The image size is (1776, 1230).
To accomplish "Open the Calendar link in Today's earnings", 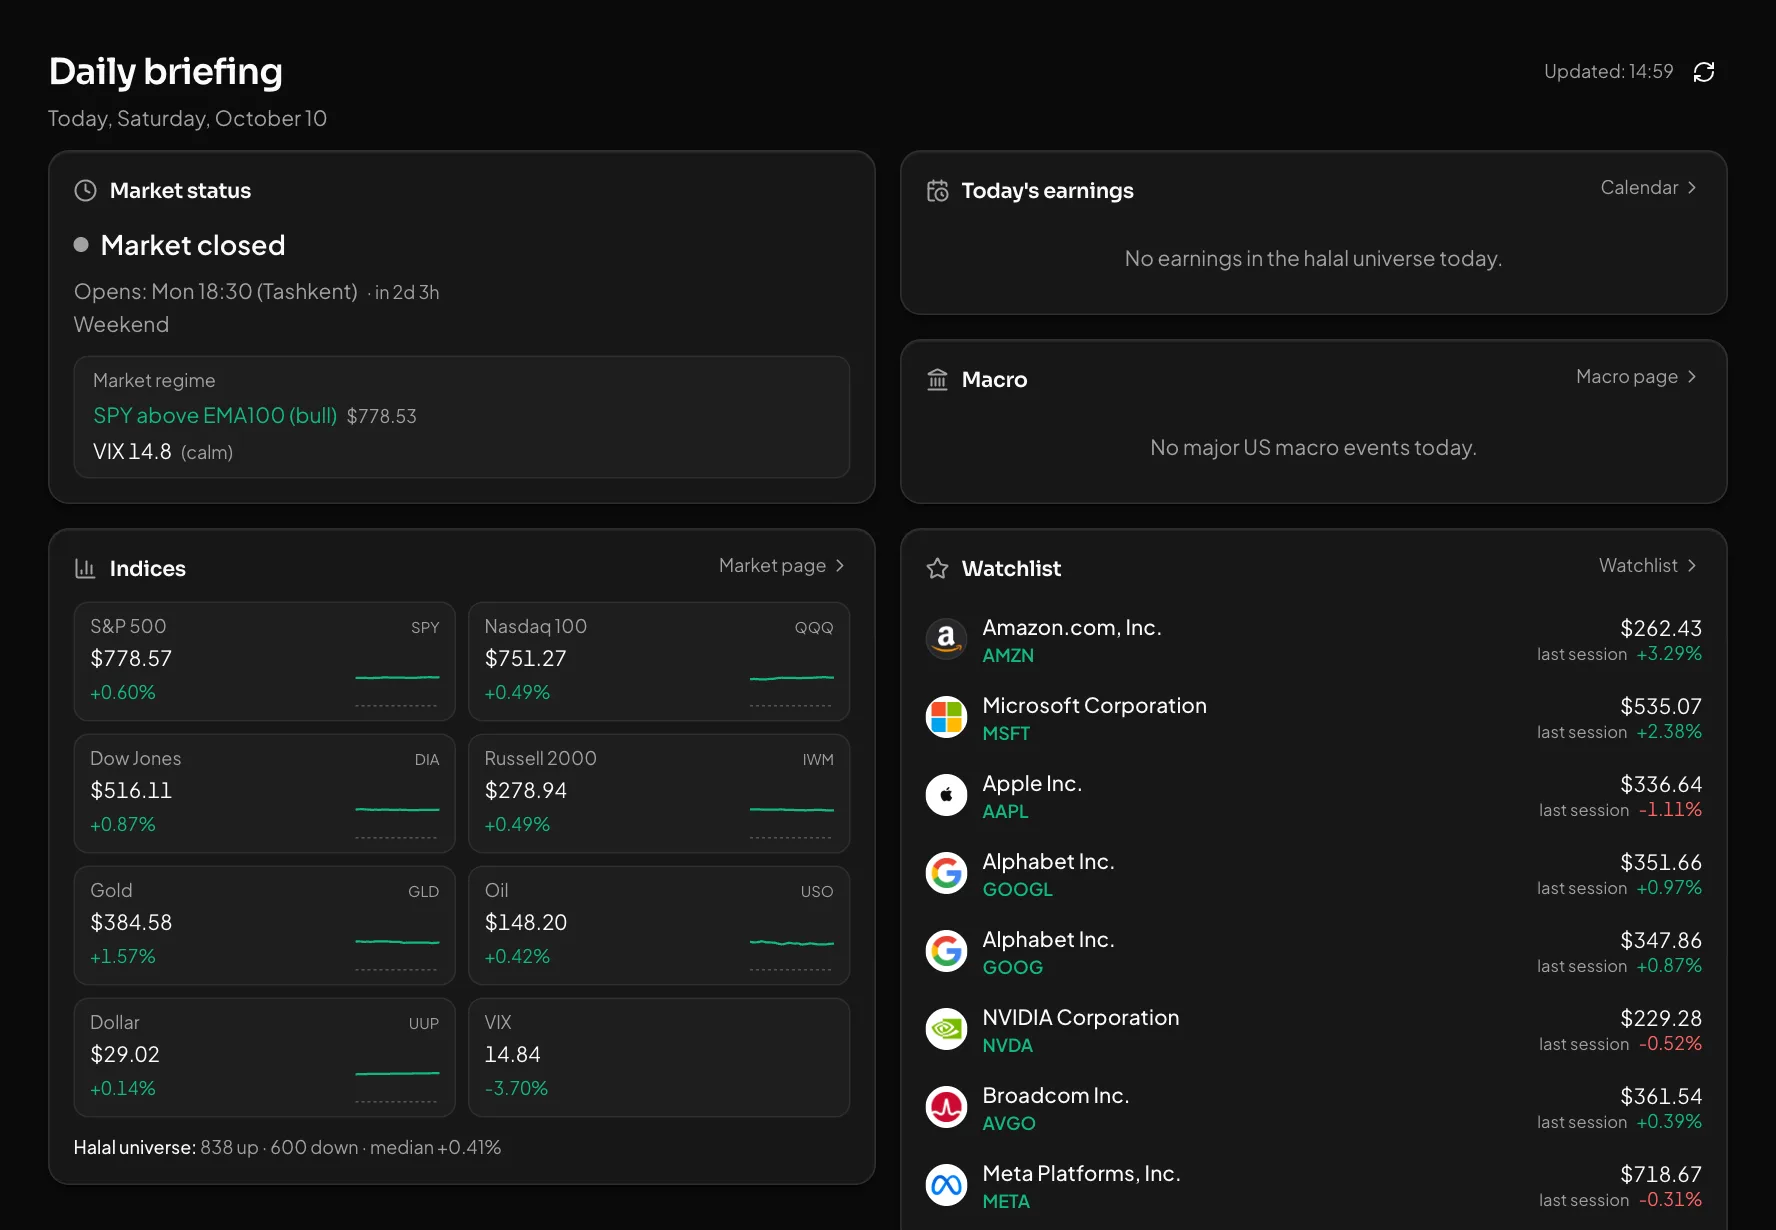I will [x=1649, y=187].
